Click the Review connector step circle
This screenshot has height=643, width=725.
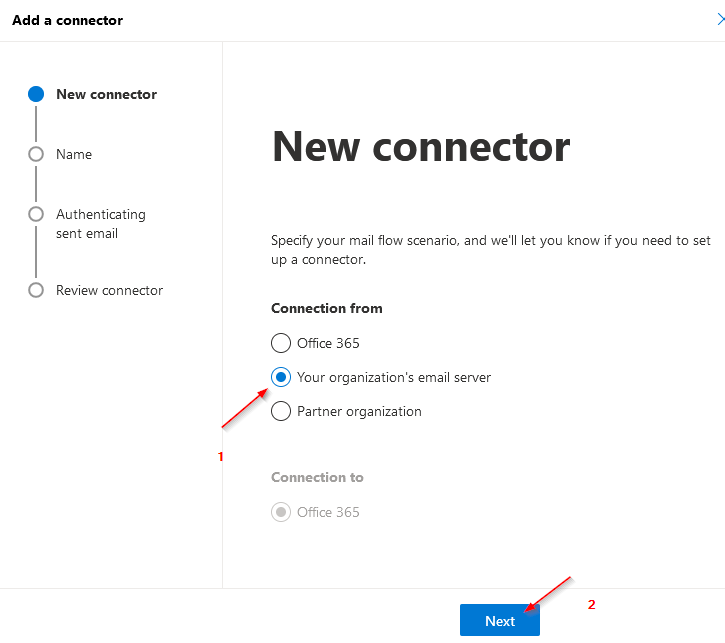36,290
